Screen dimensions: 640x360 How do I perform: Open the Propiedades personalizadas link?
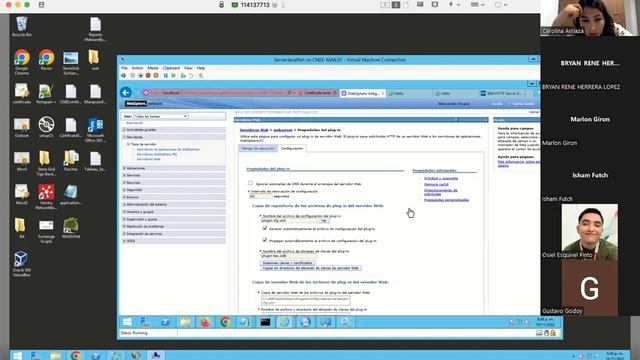446,200
